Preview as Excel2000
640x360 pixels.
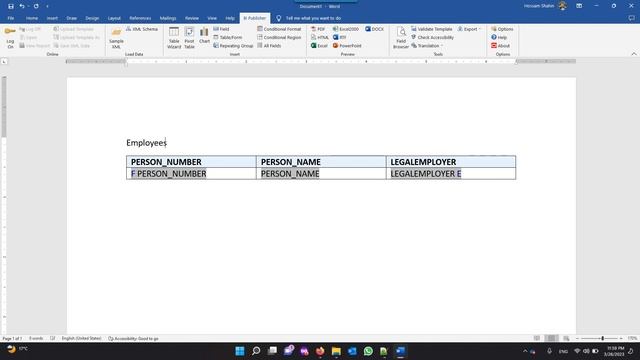point(346,29)
